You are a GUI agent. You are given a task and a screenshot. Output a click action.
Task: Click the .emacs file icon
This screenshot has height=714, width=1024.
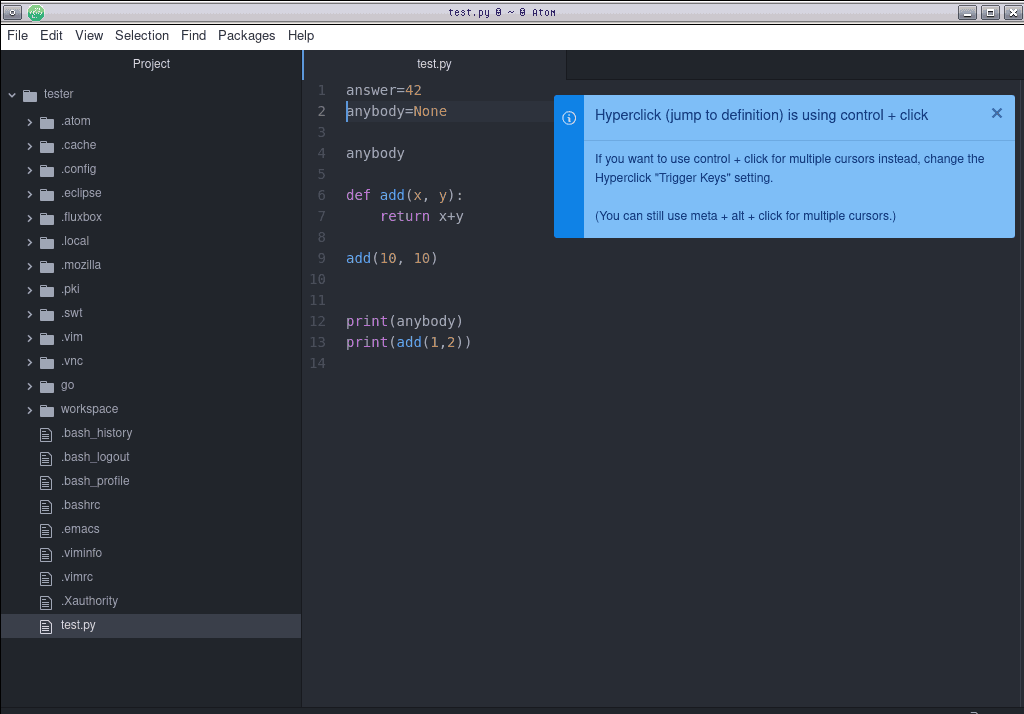[46, 530]
